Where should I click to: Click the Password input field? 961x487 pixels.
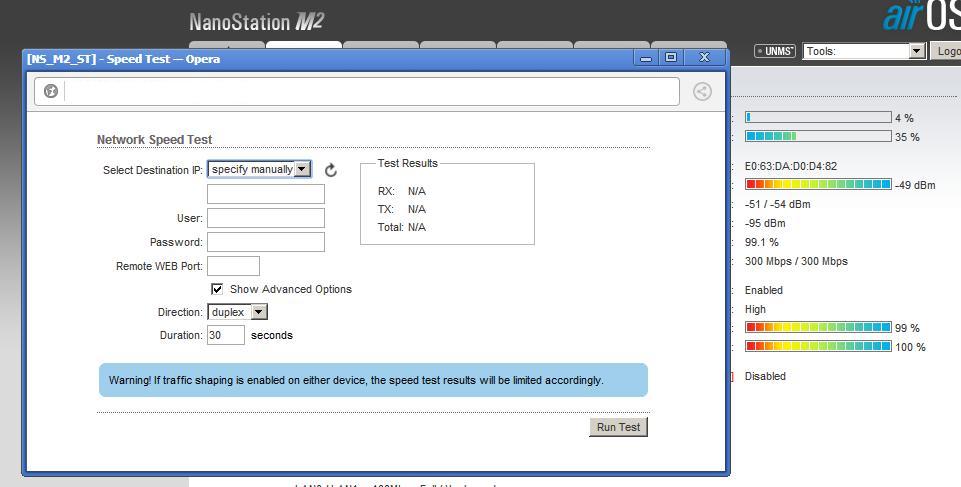pyautogui.click(x=266, y=242)
